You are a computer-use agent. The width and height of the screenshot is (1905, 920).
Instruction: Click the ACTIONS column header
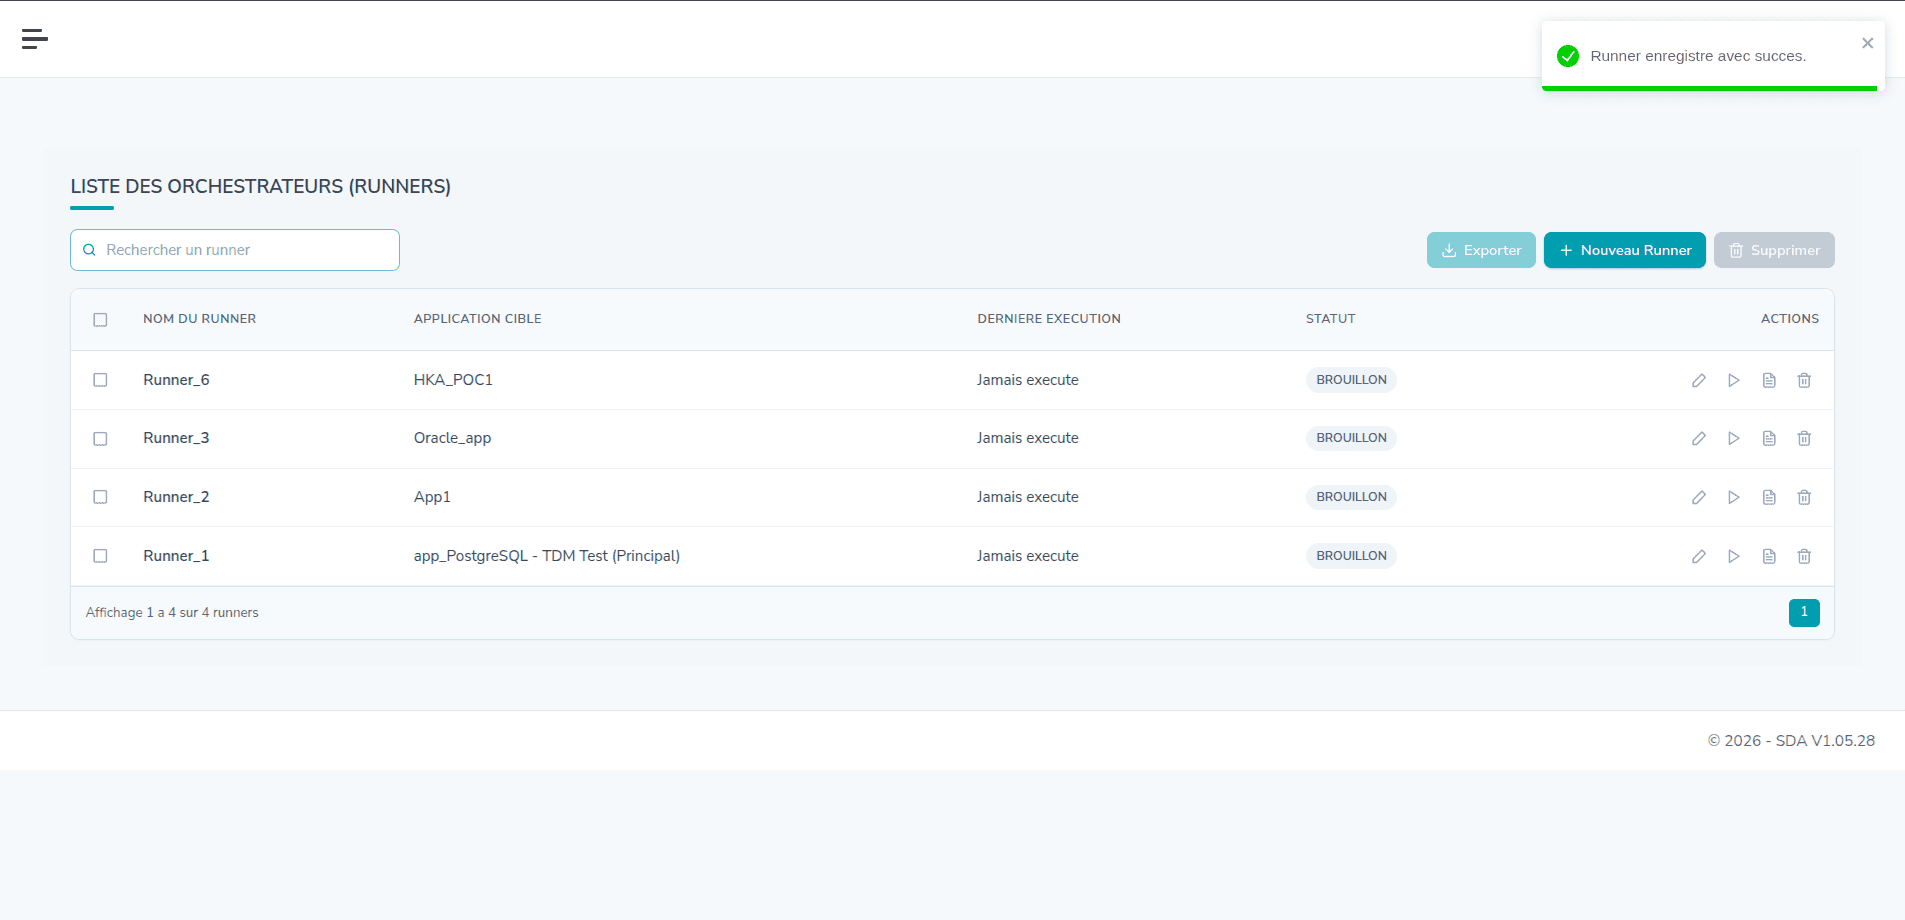pos(1789,319)
